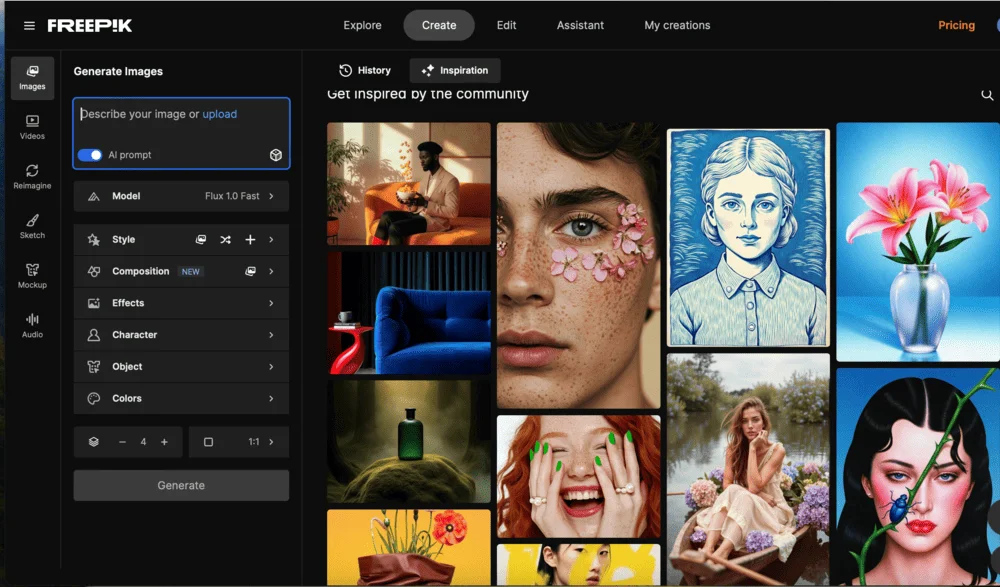The height and width of the screenshot is (587, 1000).
Task: Click the shuffle icon in Style row
Action: tap(225, 240)
